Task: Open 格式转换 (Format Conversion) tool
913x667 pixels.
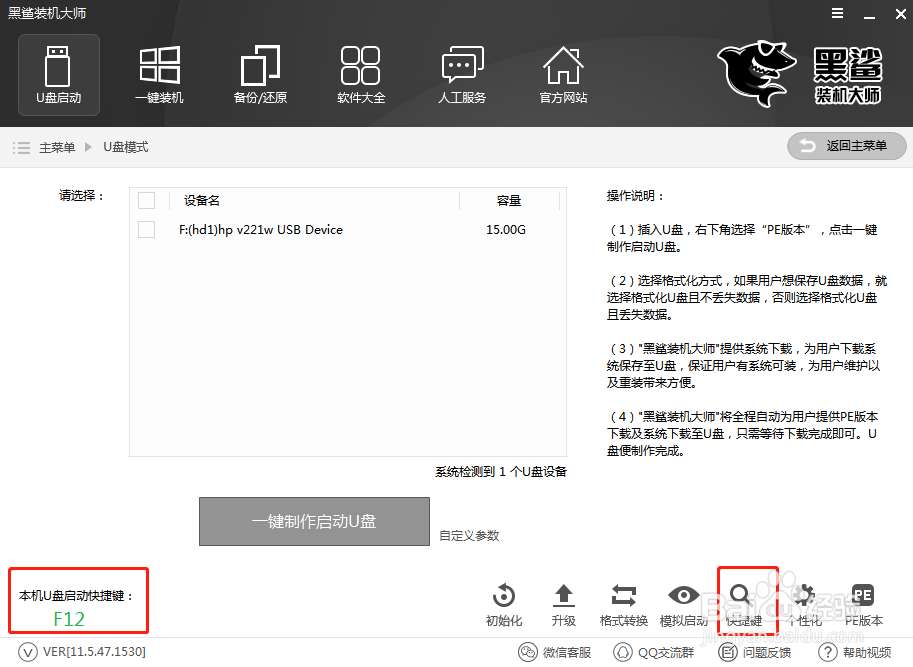Action: [x=624, y=600]
